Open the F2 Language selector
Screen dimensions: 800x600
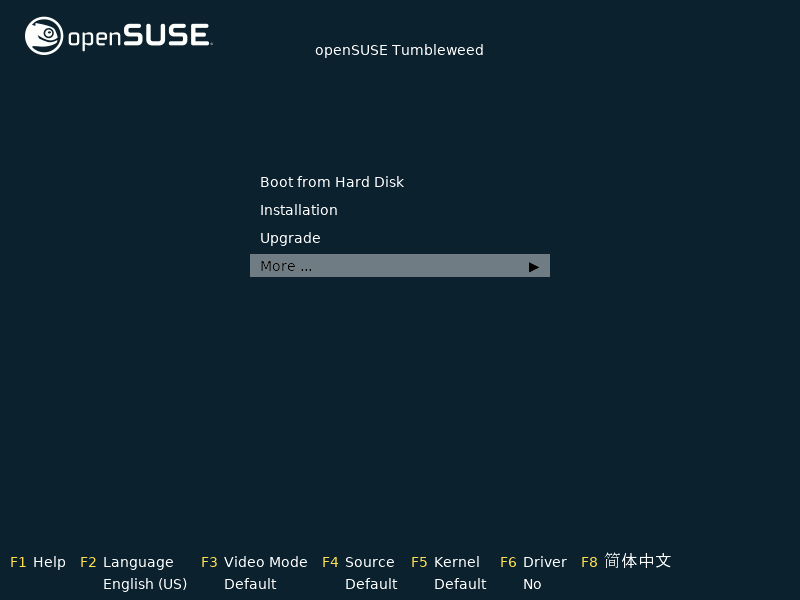[127, 562]
